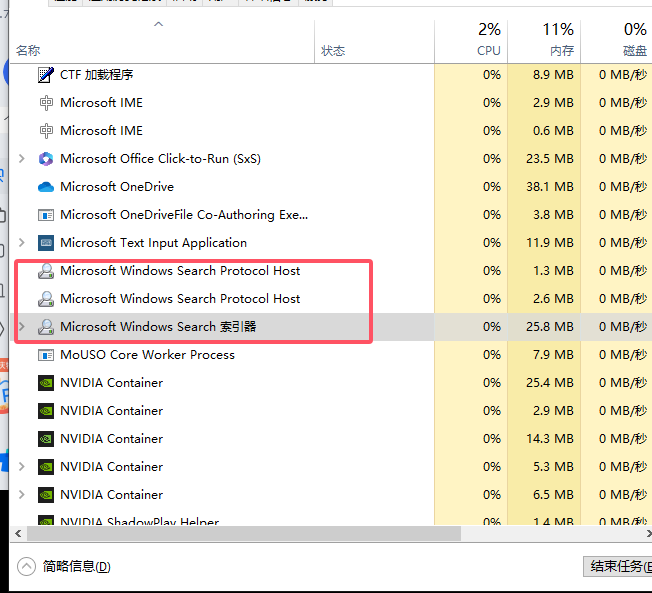Click the 2.6 MB memory value
Screen dimensions: 652x593
[x=553, y=299]
